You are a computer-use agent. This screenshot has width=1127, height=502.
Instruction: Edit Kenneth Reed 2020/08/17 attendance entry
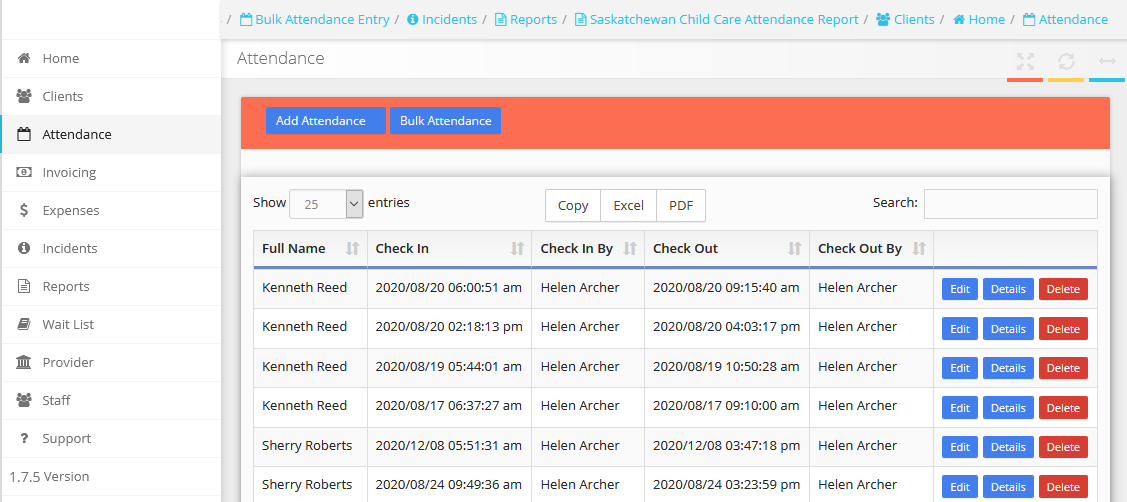[960, 407]
